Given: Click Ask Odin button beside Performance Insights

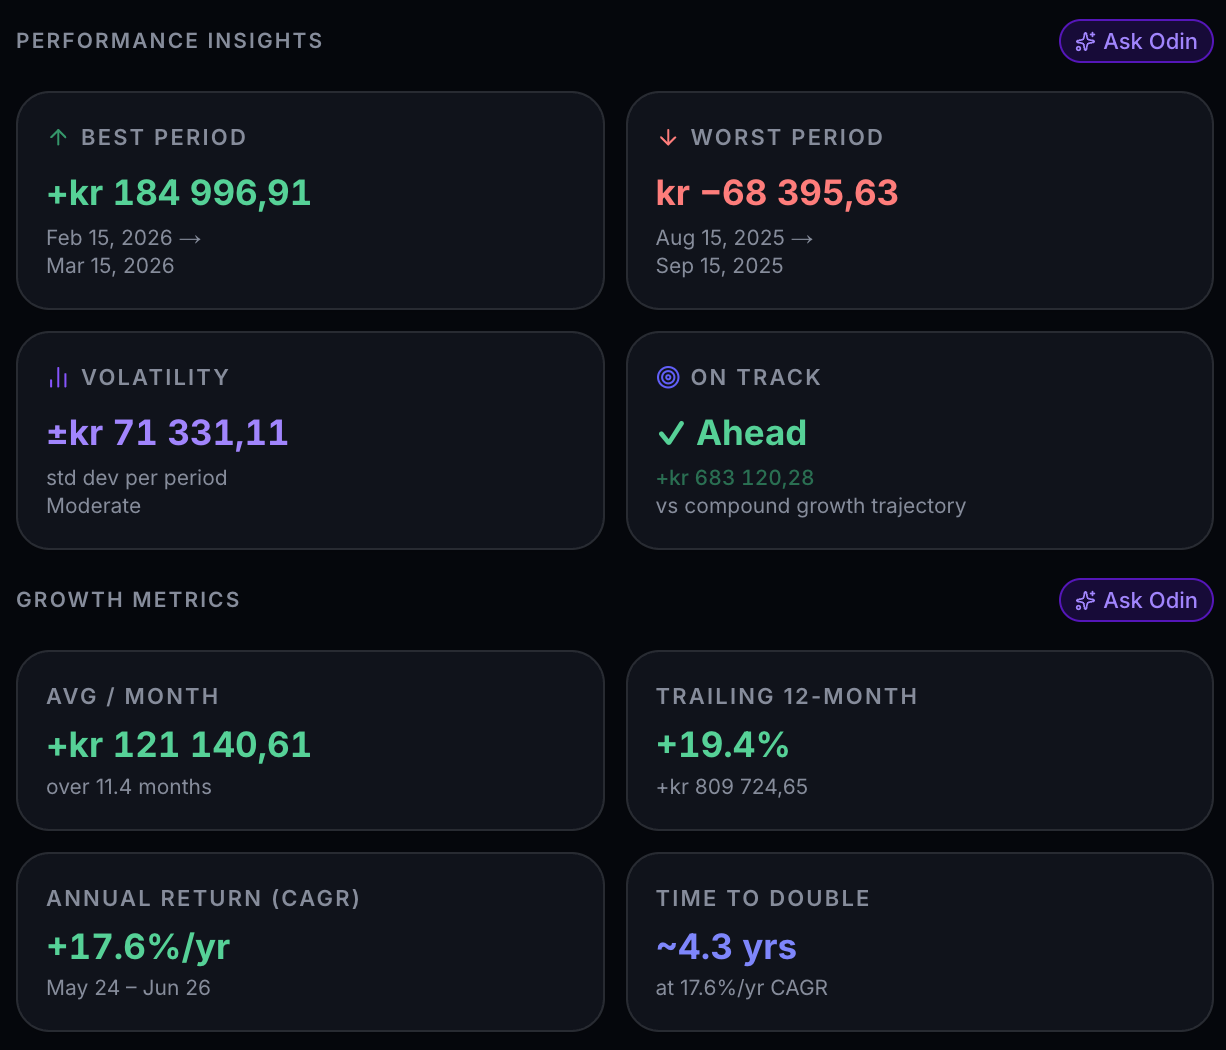Looking at the screenshot, I should [x=1136, y=41].
